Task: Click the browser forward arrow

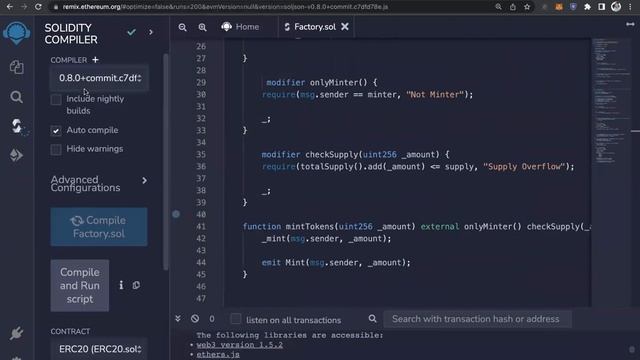Action: [24, 7]
